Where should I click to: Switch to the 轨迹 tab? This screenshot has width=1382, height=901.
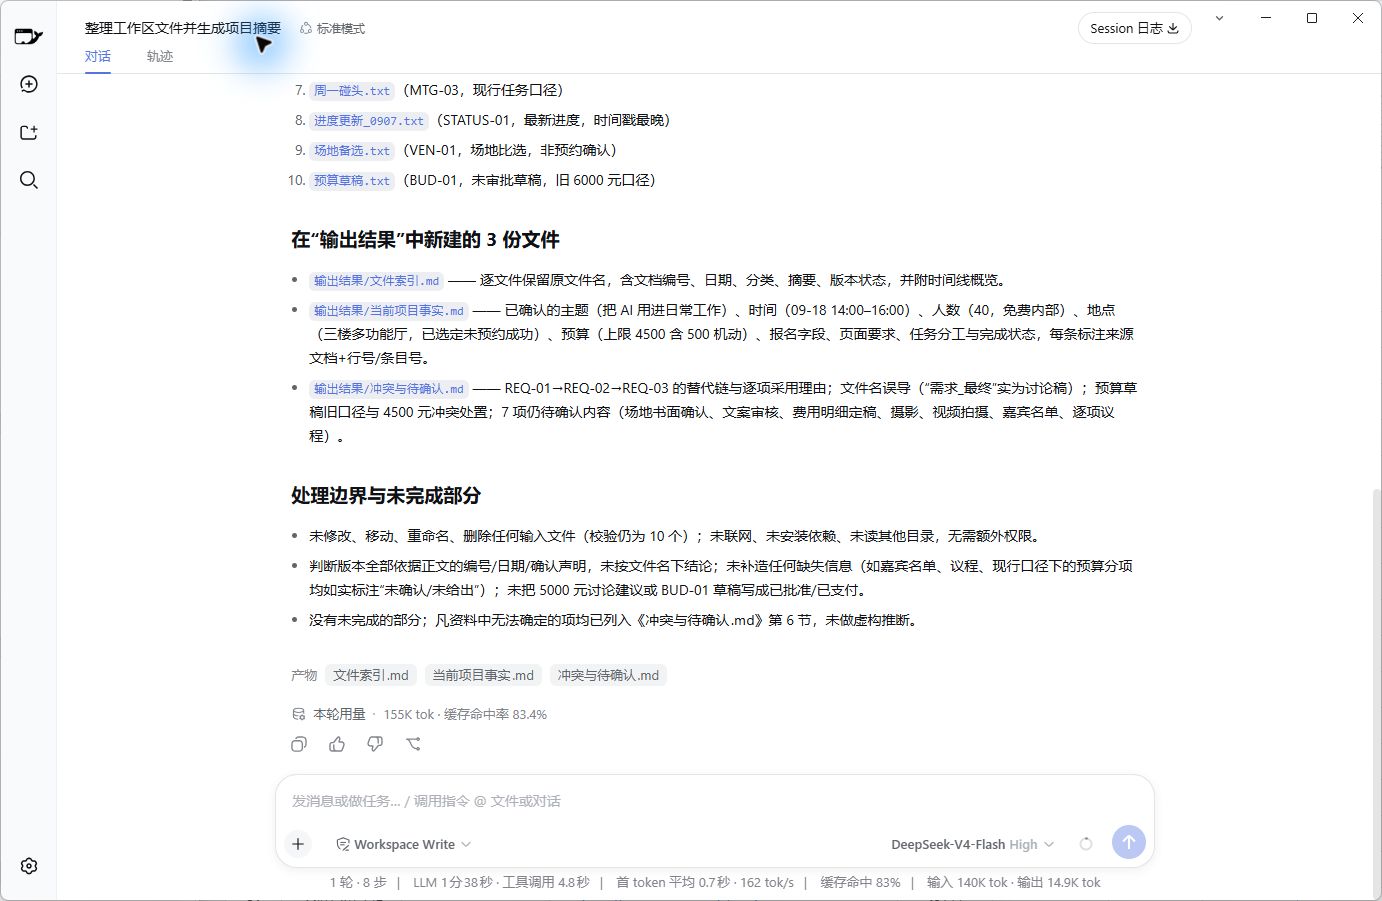point(160,57)
